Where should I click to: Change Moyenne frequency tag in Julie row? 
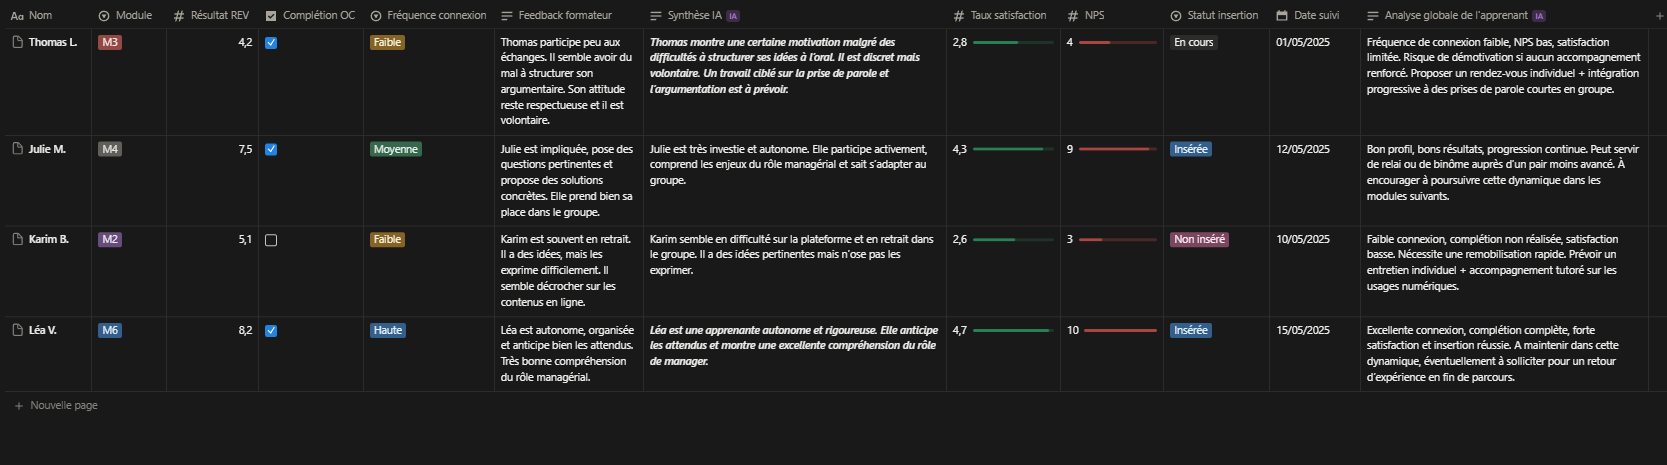(396, 149)
